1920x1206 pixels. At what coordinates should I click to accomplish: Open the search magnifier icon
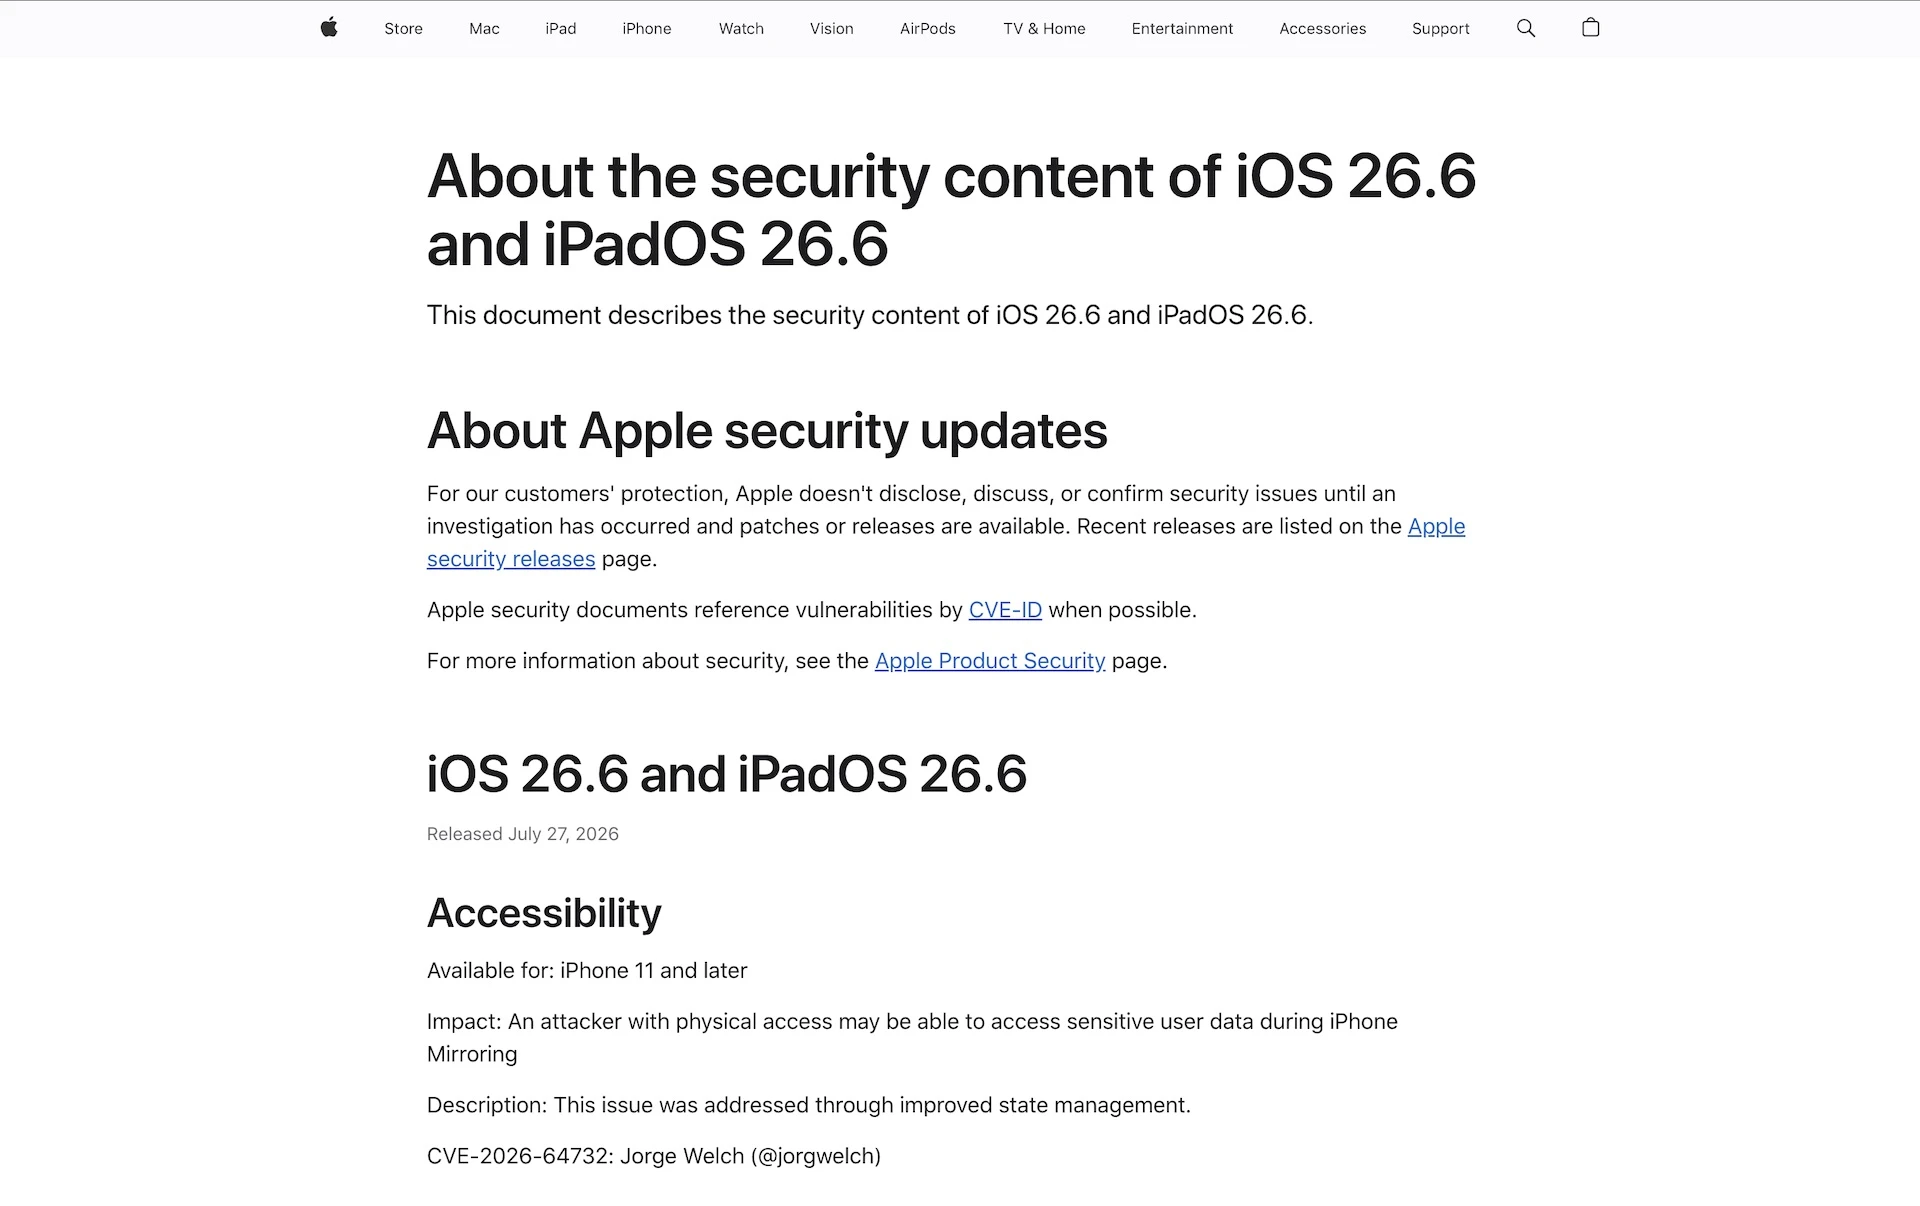[x=1526, y=28]
